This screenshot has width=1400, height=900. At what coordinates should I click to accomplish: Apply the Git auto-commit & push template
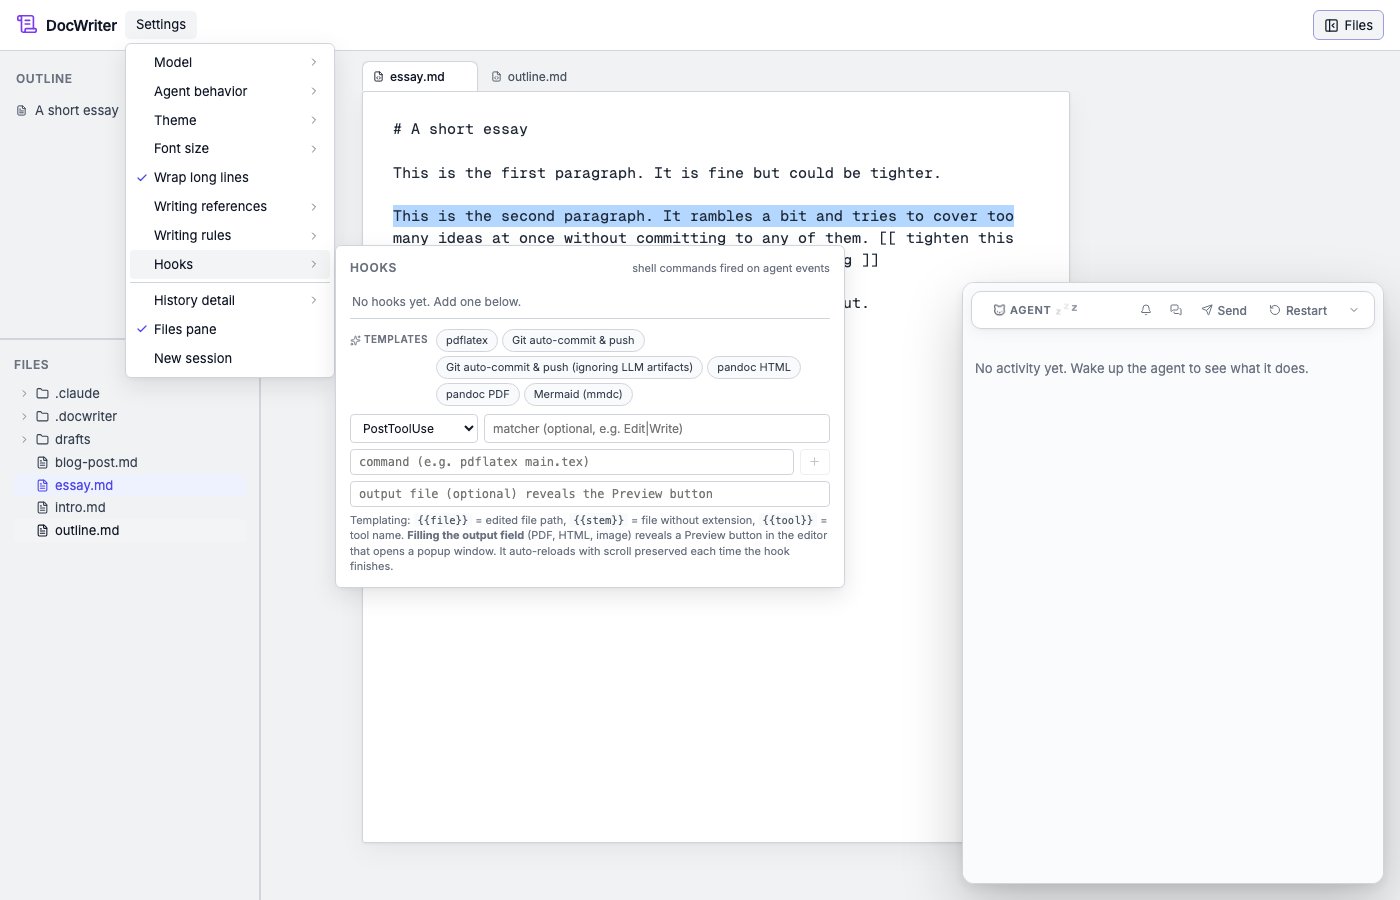[x=573, y=340]
